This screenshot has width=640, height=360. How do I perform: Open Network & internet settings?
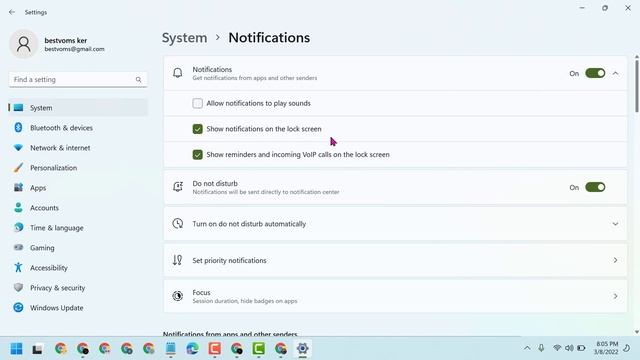pyautogui.click(x=78, y=148)
